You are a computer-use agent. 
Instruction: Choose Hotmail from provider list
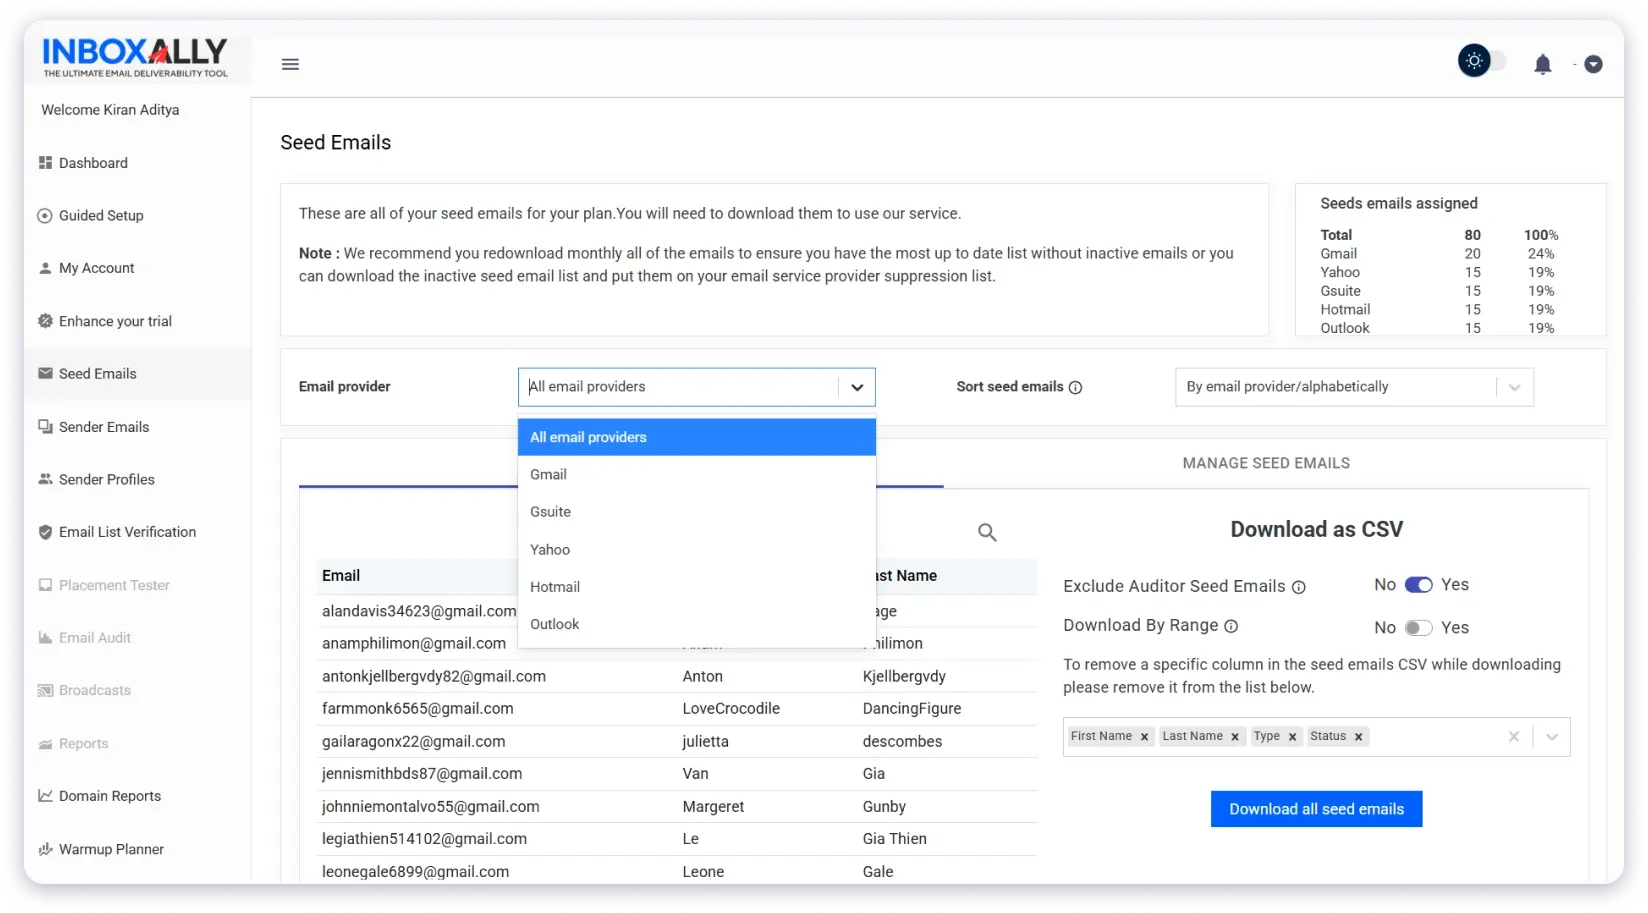point(697,586)
